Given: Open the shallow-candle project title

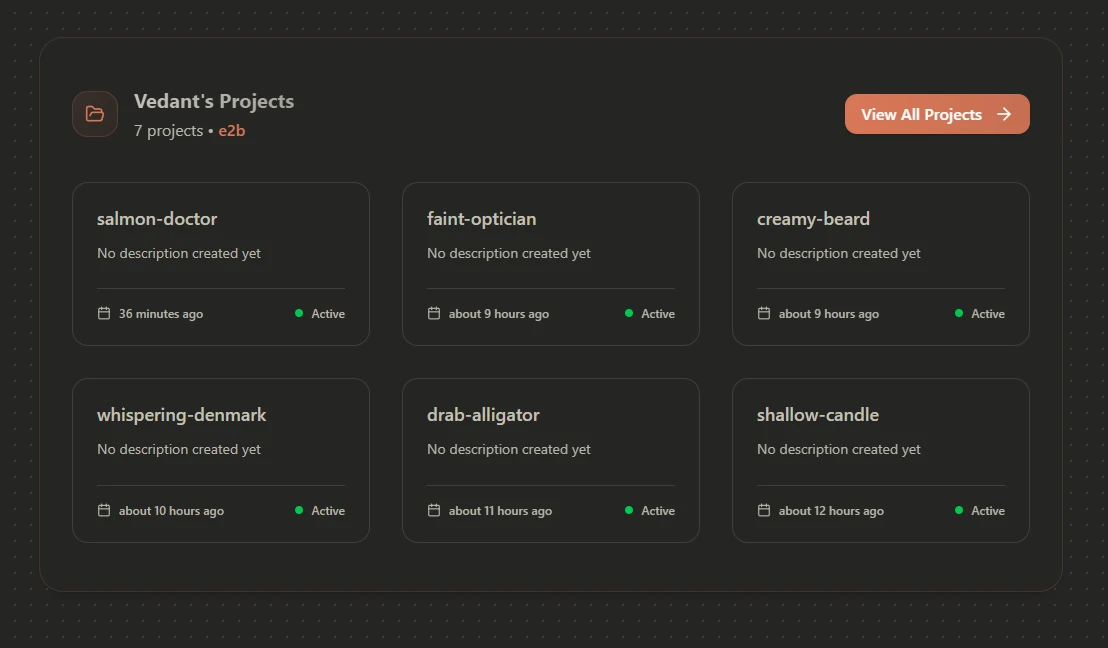Looking at the screenshot, I should [818, 415].
